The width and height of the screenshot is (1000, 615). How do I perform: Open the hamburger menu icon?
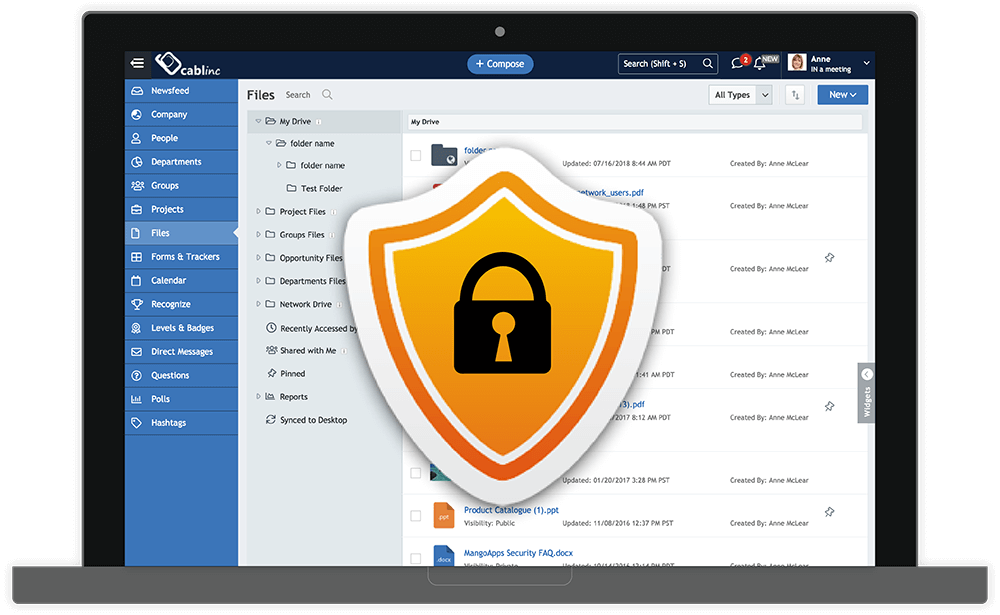[136, 63]
